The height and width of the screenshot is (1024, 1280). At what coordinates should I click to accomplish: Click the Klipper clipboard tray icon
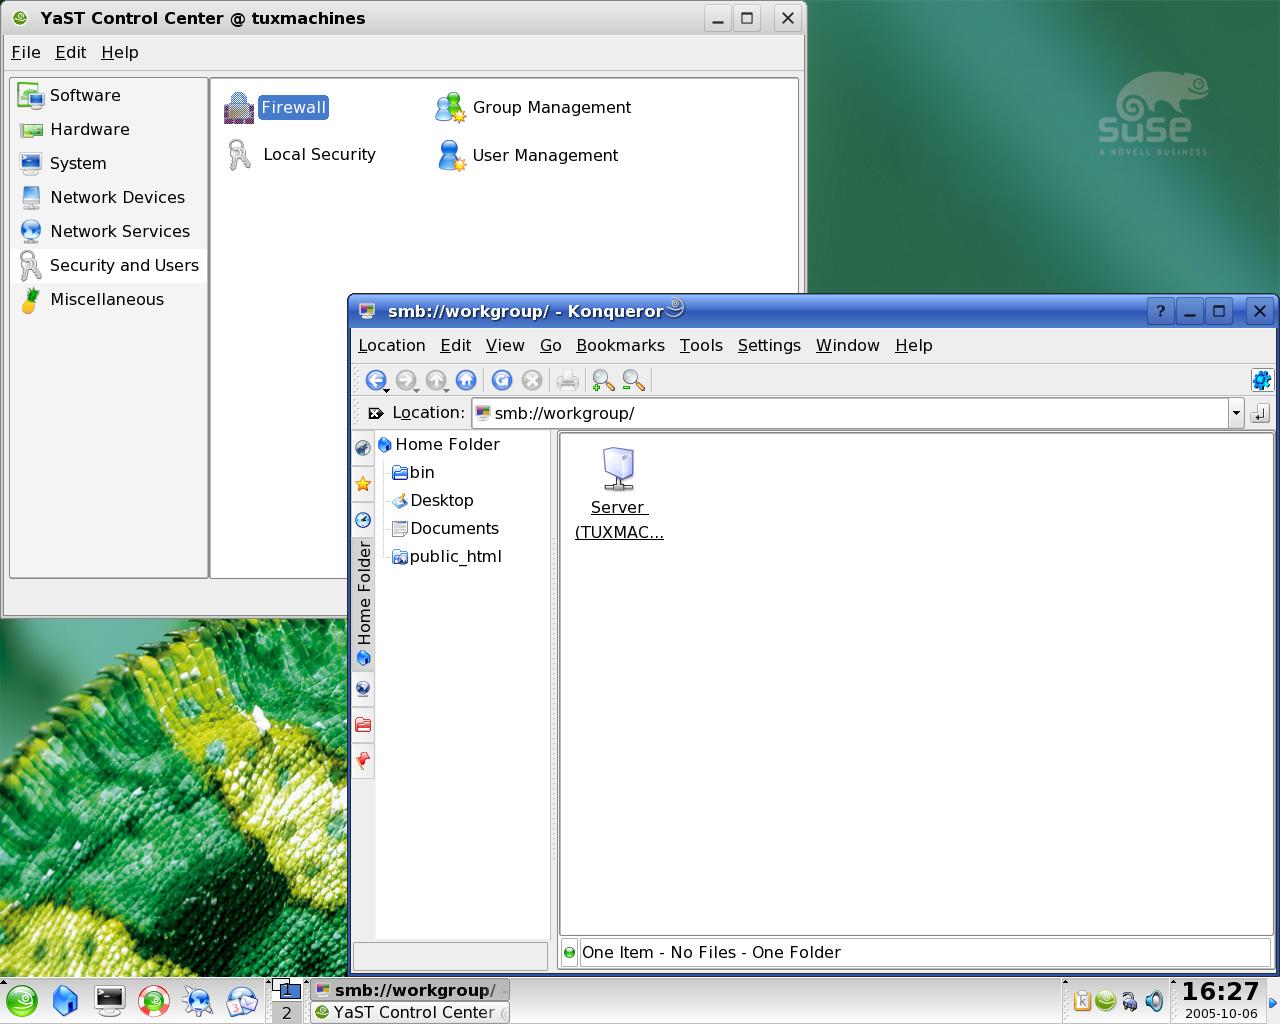(x=1081, y=1000)
